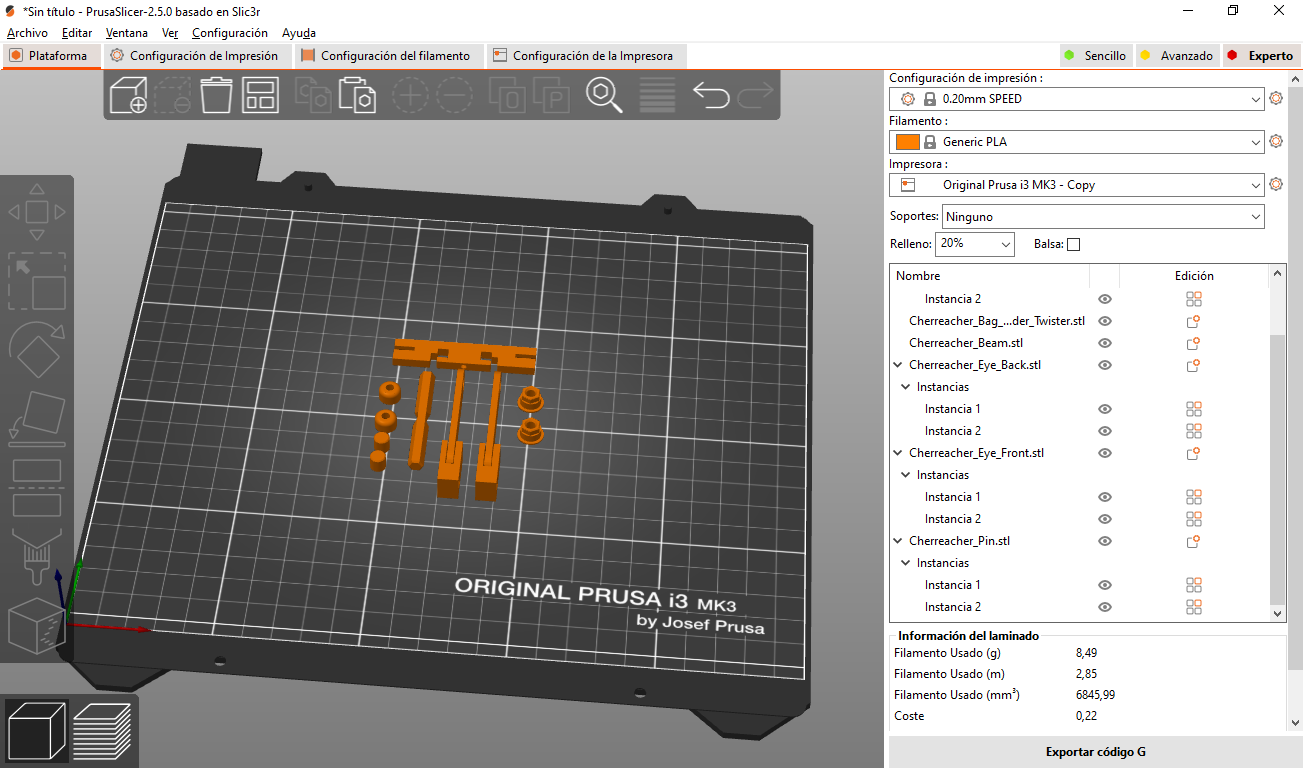Click the Add model toolbar icon
The width and height of the screenshot is (1303, 768).
point(128,95)
